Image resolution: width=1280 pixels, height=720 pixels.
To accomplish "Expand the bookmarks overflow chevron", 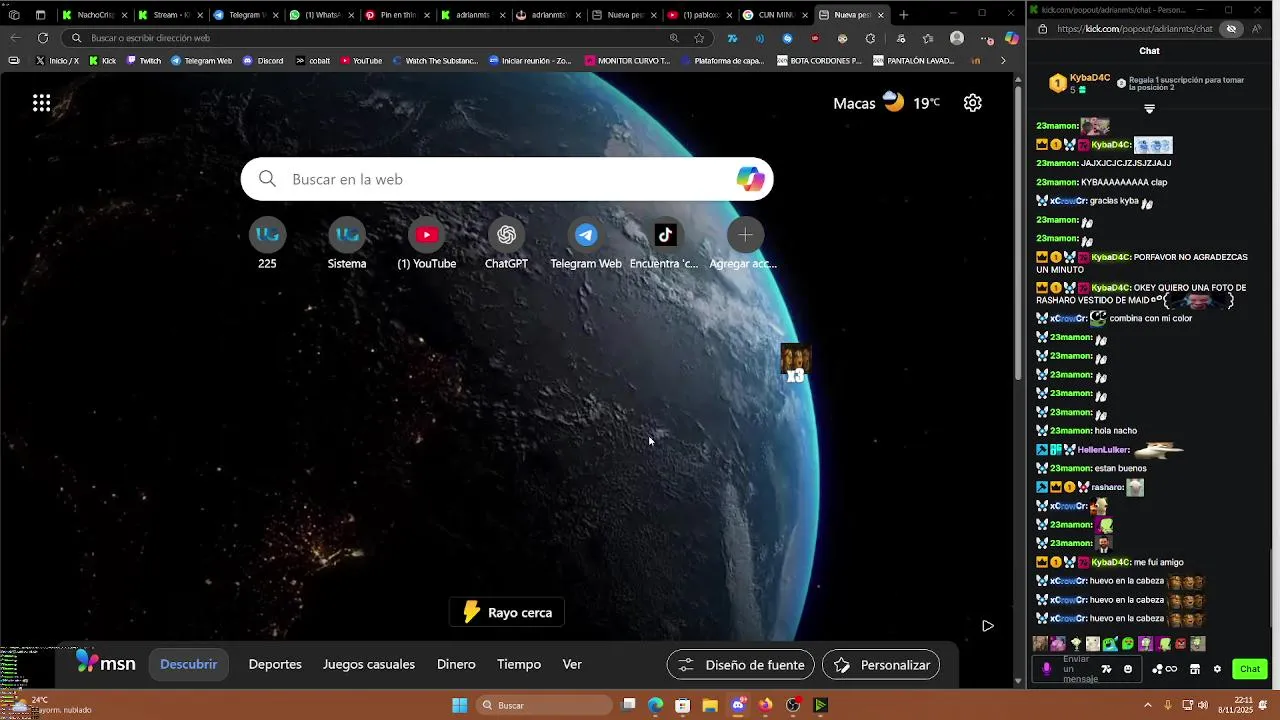I will [x=1004, y=60].
